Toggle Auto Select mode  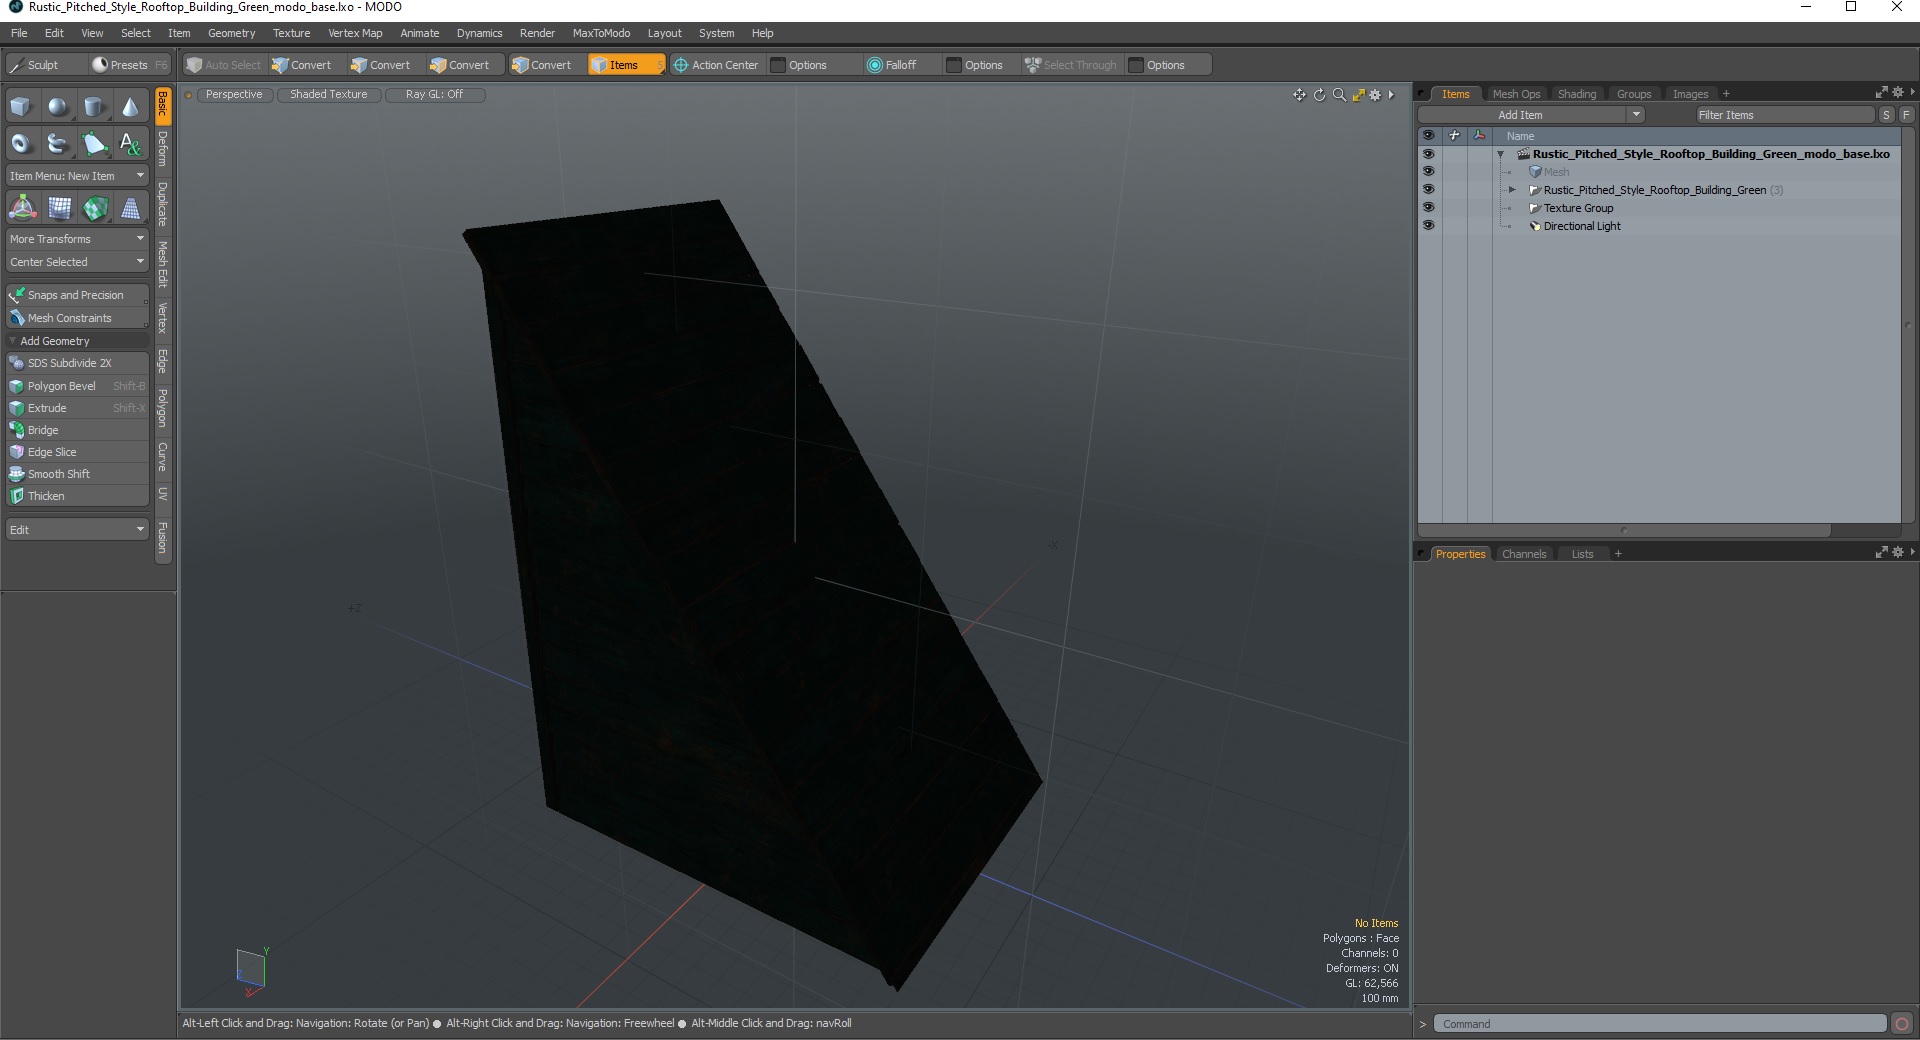tap(223, 65)
